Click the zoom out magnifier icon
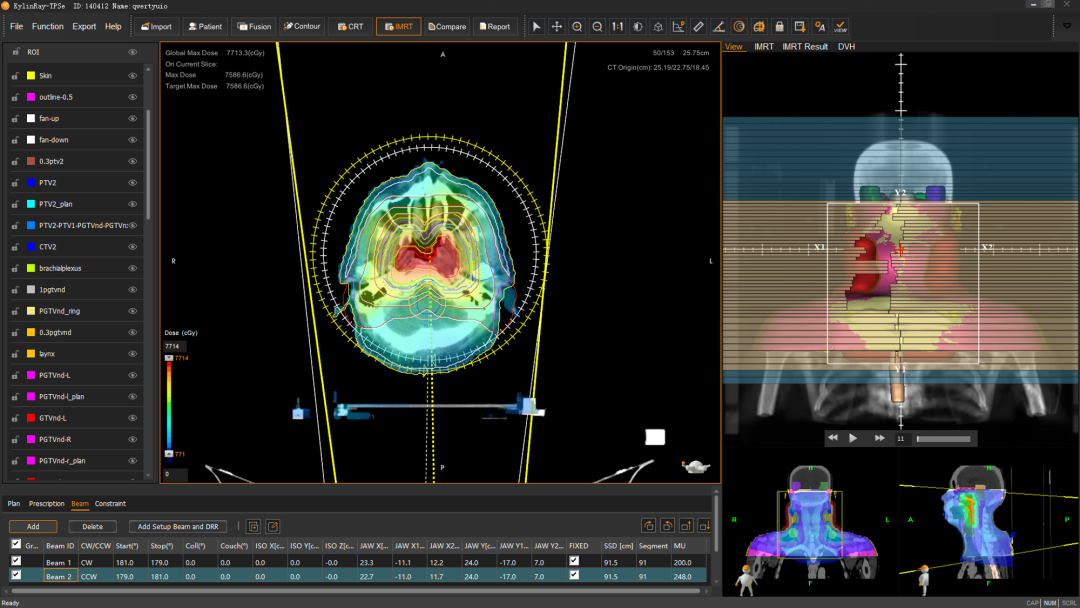 pos(597,26)
